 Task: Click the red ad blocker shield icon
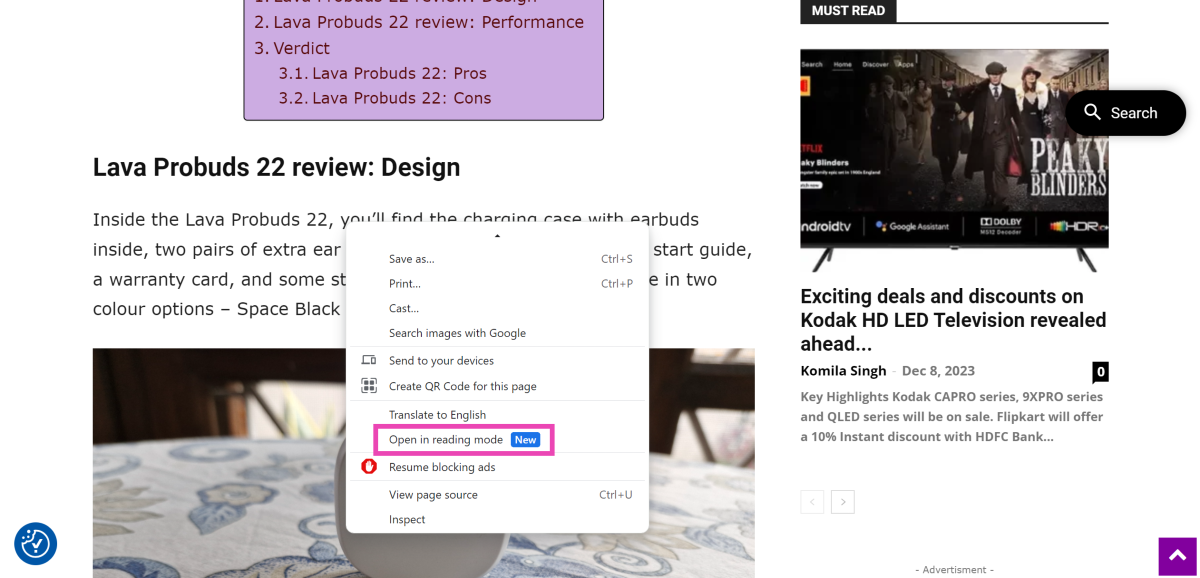[369, 467]
